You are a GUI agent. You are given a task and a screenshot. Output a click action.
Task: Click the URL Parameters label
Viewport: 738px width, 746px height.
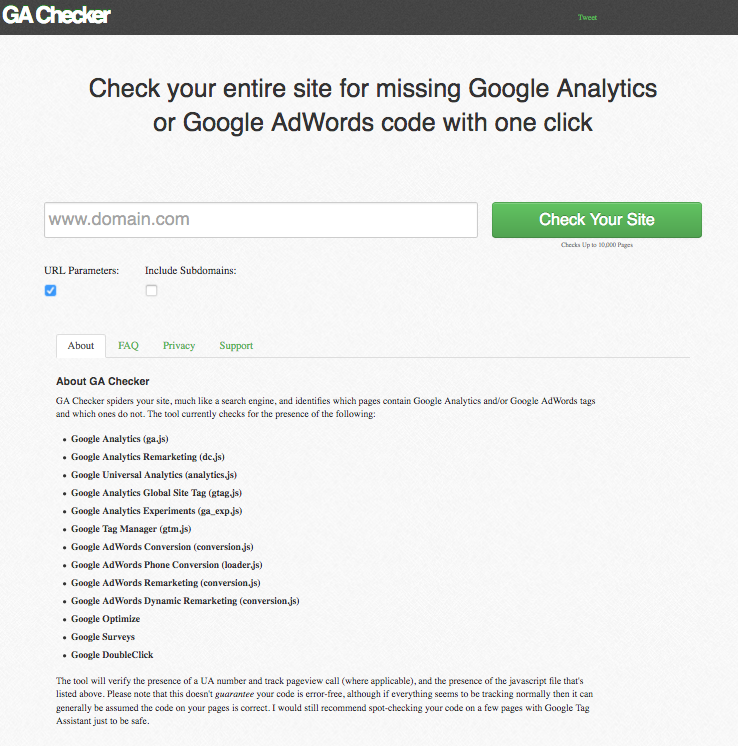pyautogui.click(x=82, y=271)
